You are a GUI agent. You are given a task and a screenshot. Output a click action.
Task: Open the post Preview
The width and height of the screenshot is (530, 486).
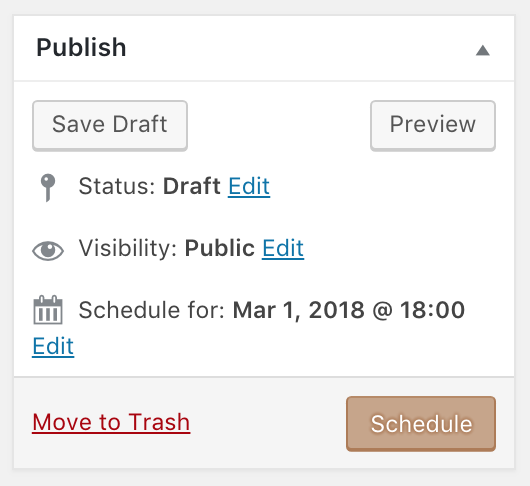(x=433, y=125)
